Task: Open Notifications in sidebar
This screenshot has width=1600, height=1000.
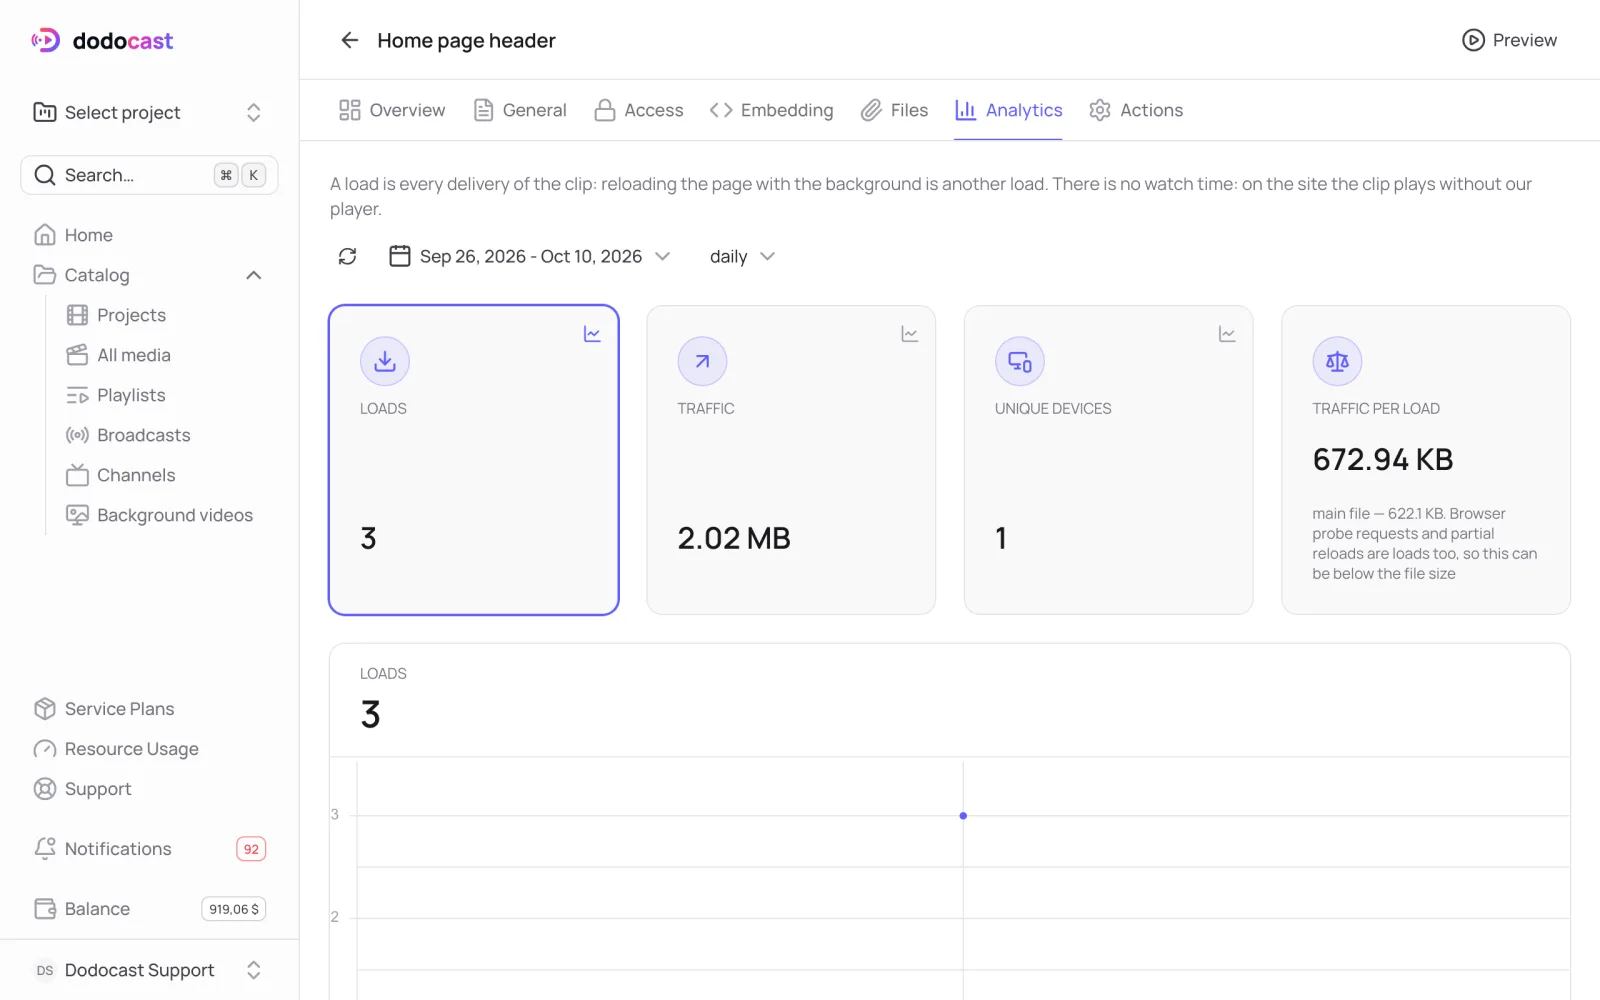Action: (150, 849)
